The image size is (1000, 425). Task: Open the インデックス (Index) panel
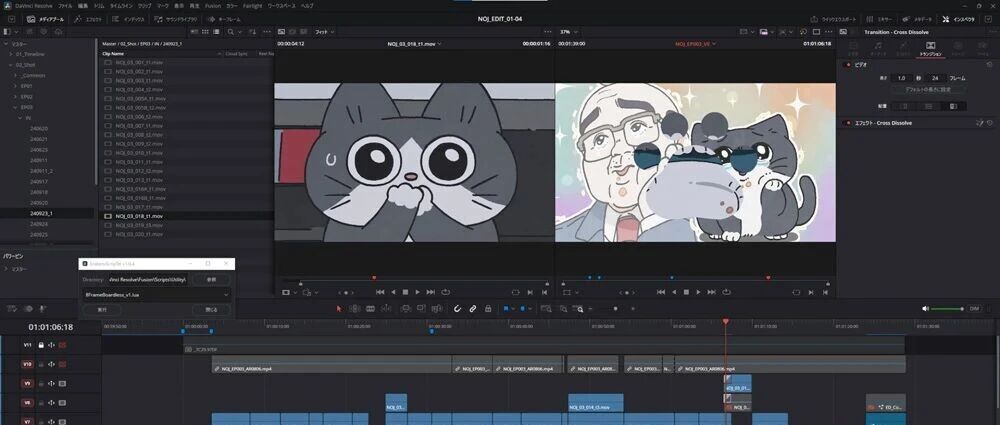point(128,19)
